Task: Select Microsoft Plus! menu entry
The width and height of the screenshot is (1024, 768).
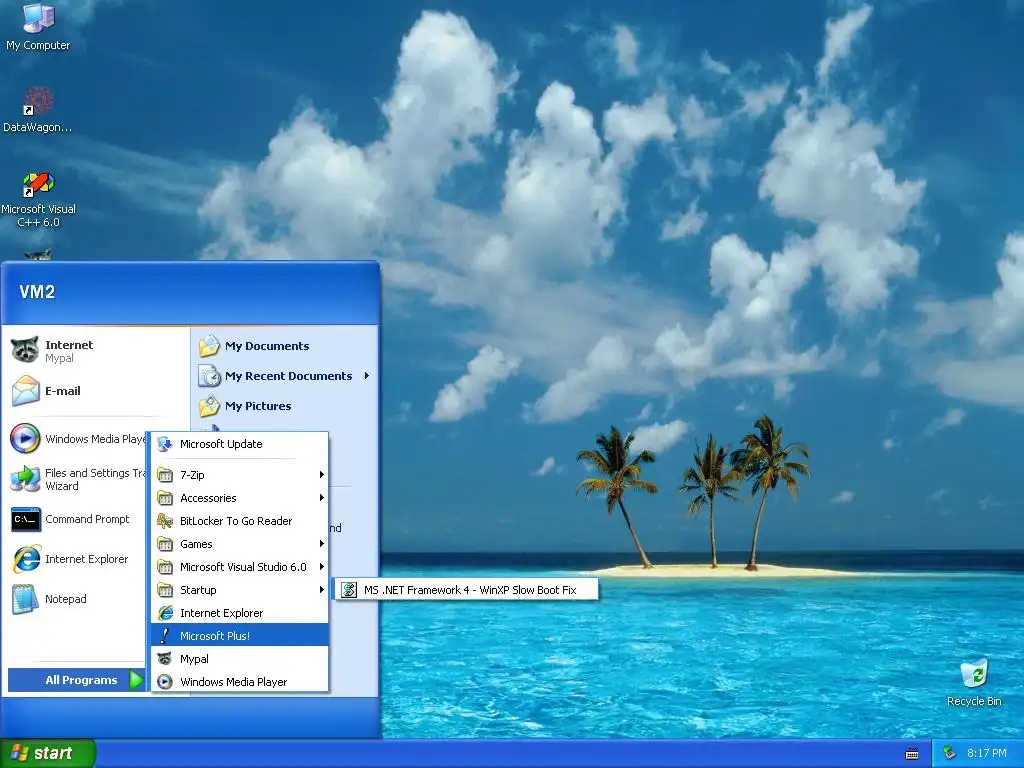Action: pyautogui.click(x=240, y=635)
